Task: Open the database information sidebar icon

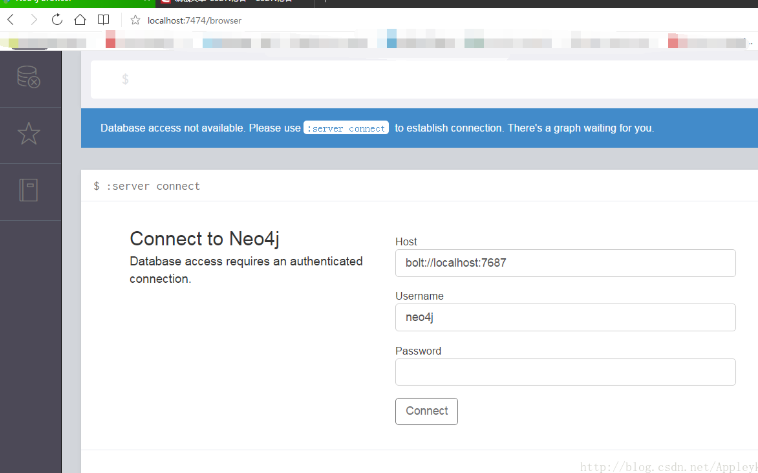Action: (29, 77)
